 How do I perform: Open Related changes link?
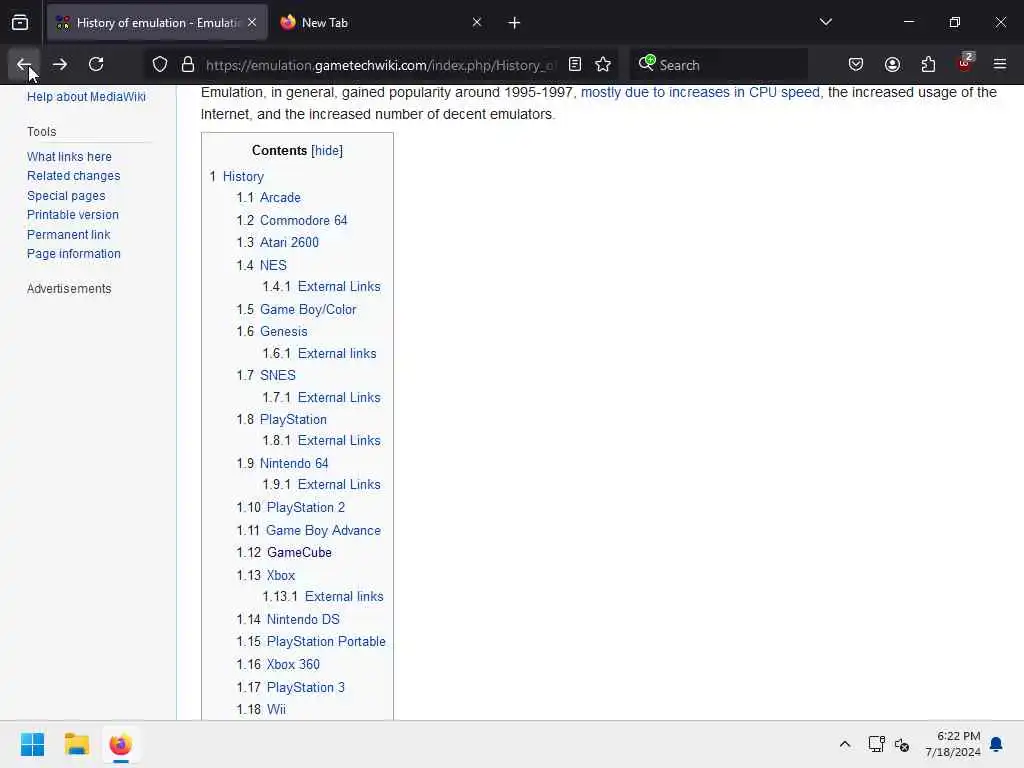tap(73, 176)
